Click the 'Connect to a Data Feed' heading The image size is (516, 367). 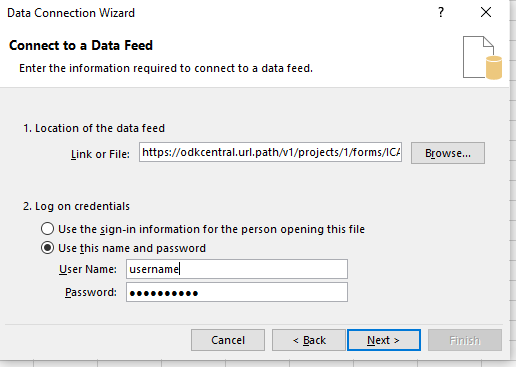(81, 45)
